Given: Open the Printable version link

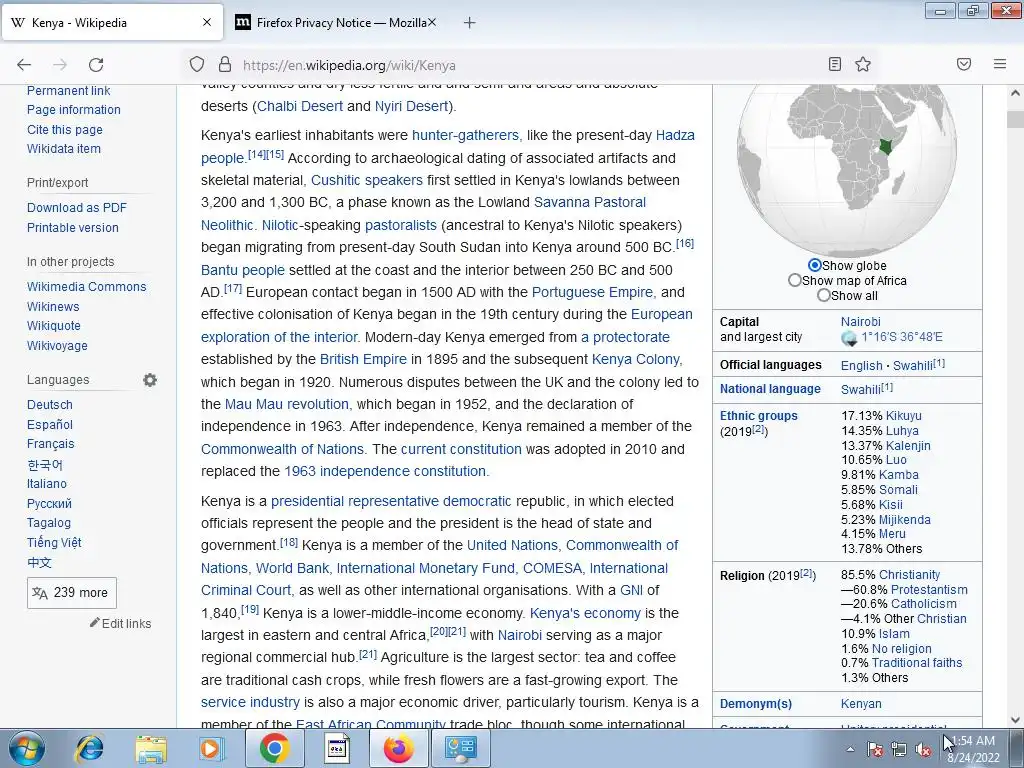Looking at the screenshot, I should [72, 228].
